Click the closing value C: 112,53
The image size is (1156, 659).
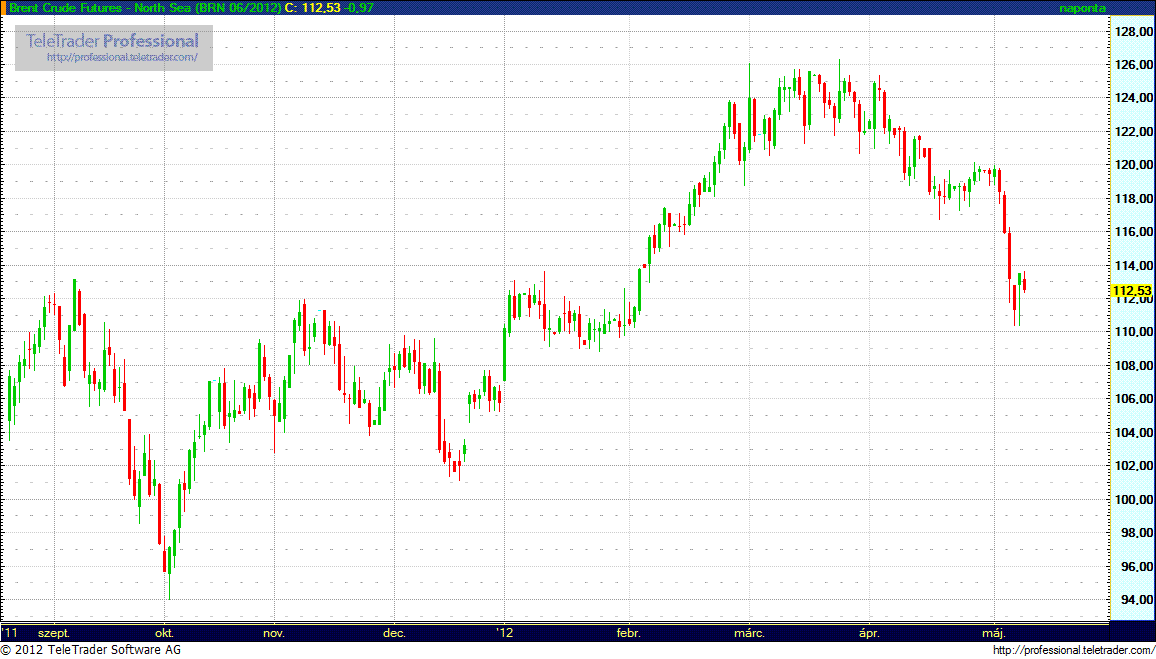coord(313,8)
